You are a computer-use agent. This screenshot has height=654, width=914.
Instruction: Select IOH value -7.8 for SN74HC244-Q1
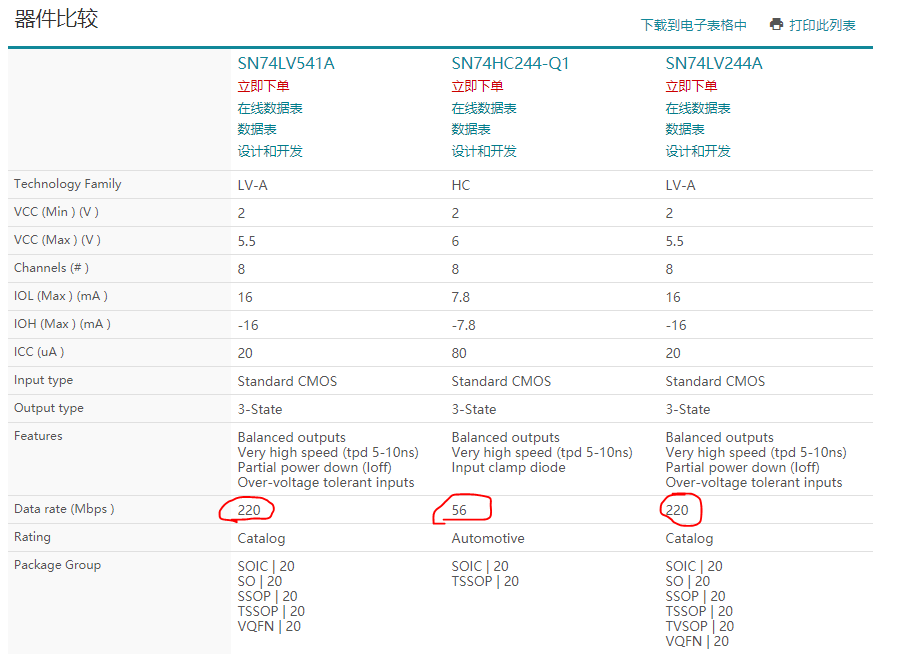pos(463,325)
